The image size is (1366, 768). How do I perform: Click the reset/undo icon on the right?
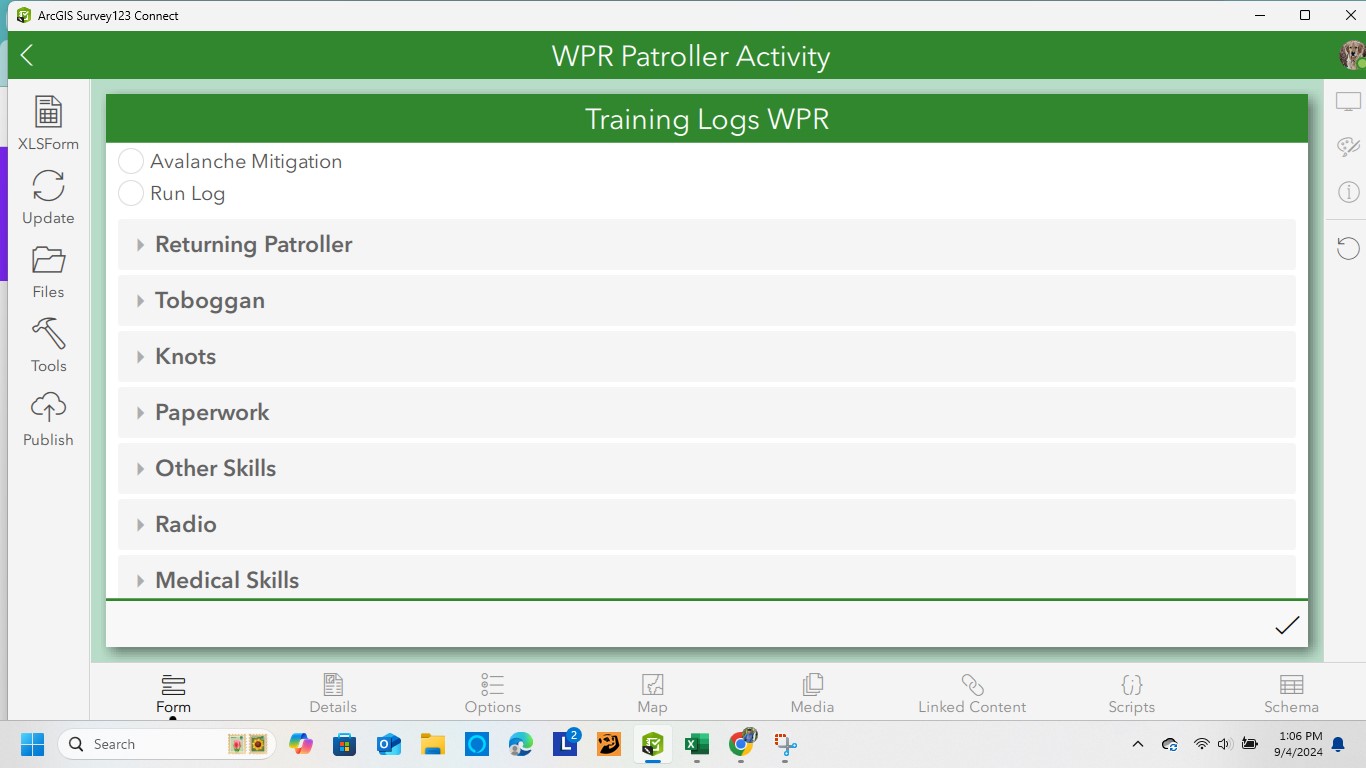pos(1348,248)
